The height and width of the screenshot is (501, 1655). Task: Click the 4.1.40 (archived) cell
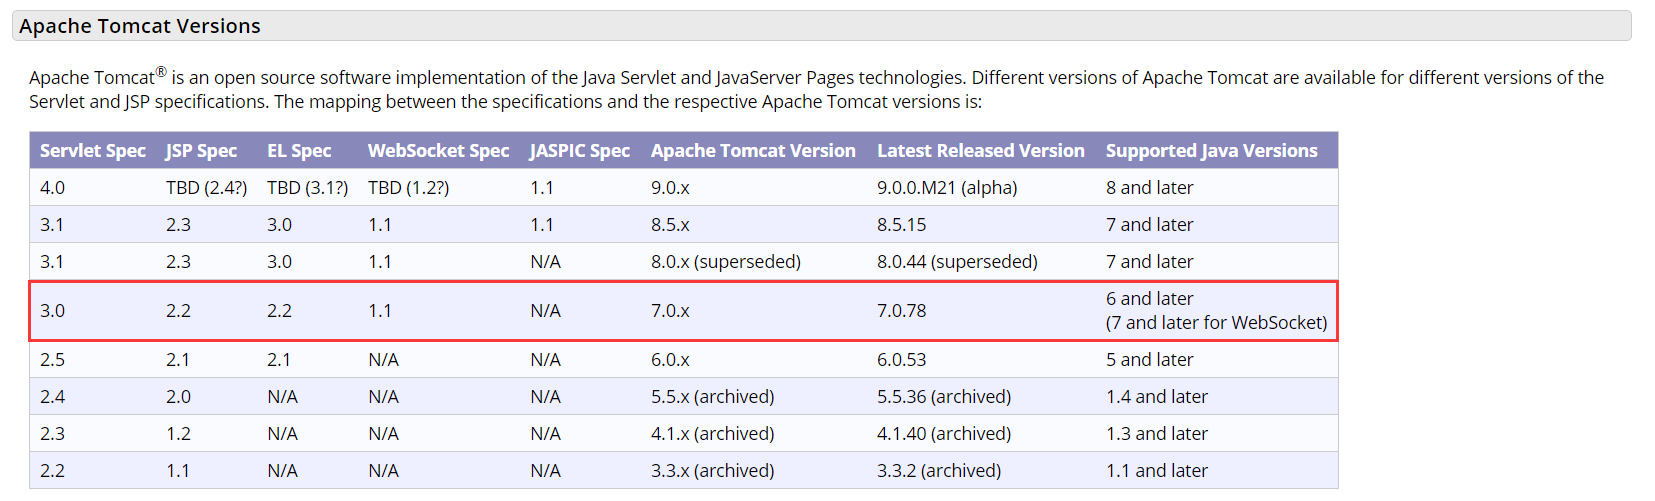[x=943, y=434]
